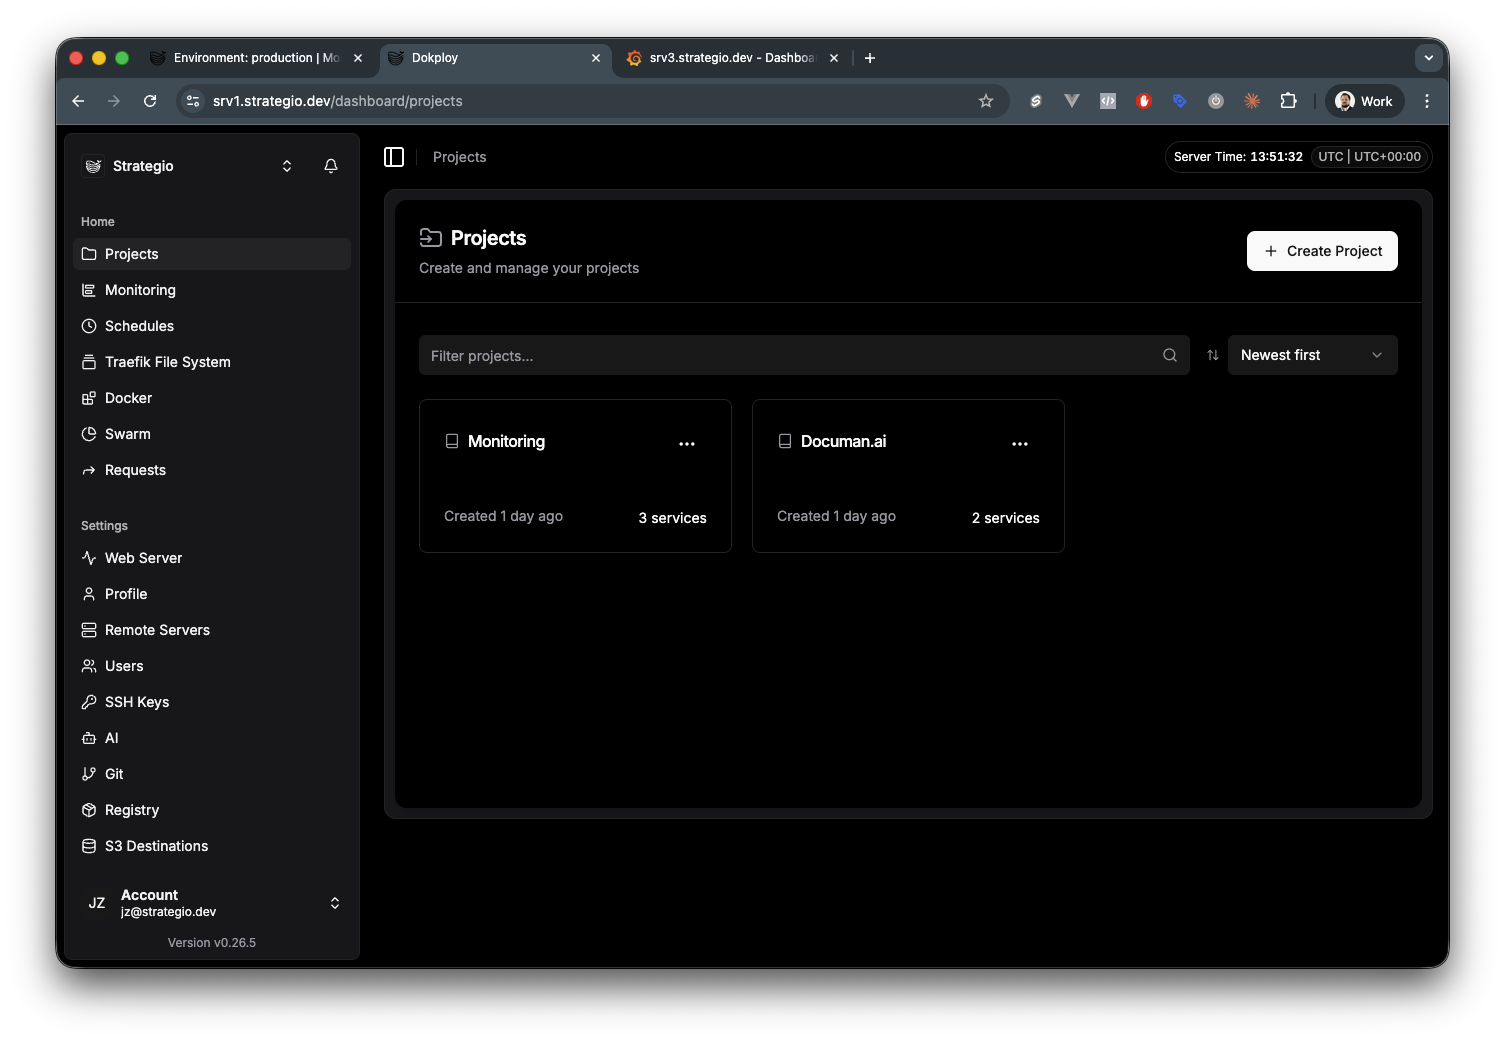Switch to the srv3.strategio.dev Dashboard tab
The height and width of the screenshot is (1042, 1505).
730,58
